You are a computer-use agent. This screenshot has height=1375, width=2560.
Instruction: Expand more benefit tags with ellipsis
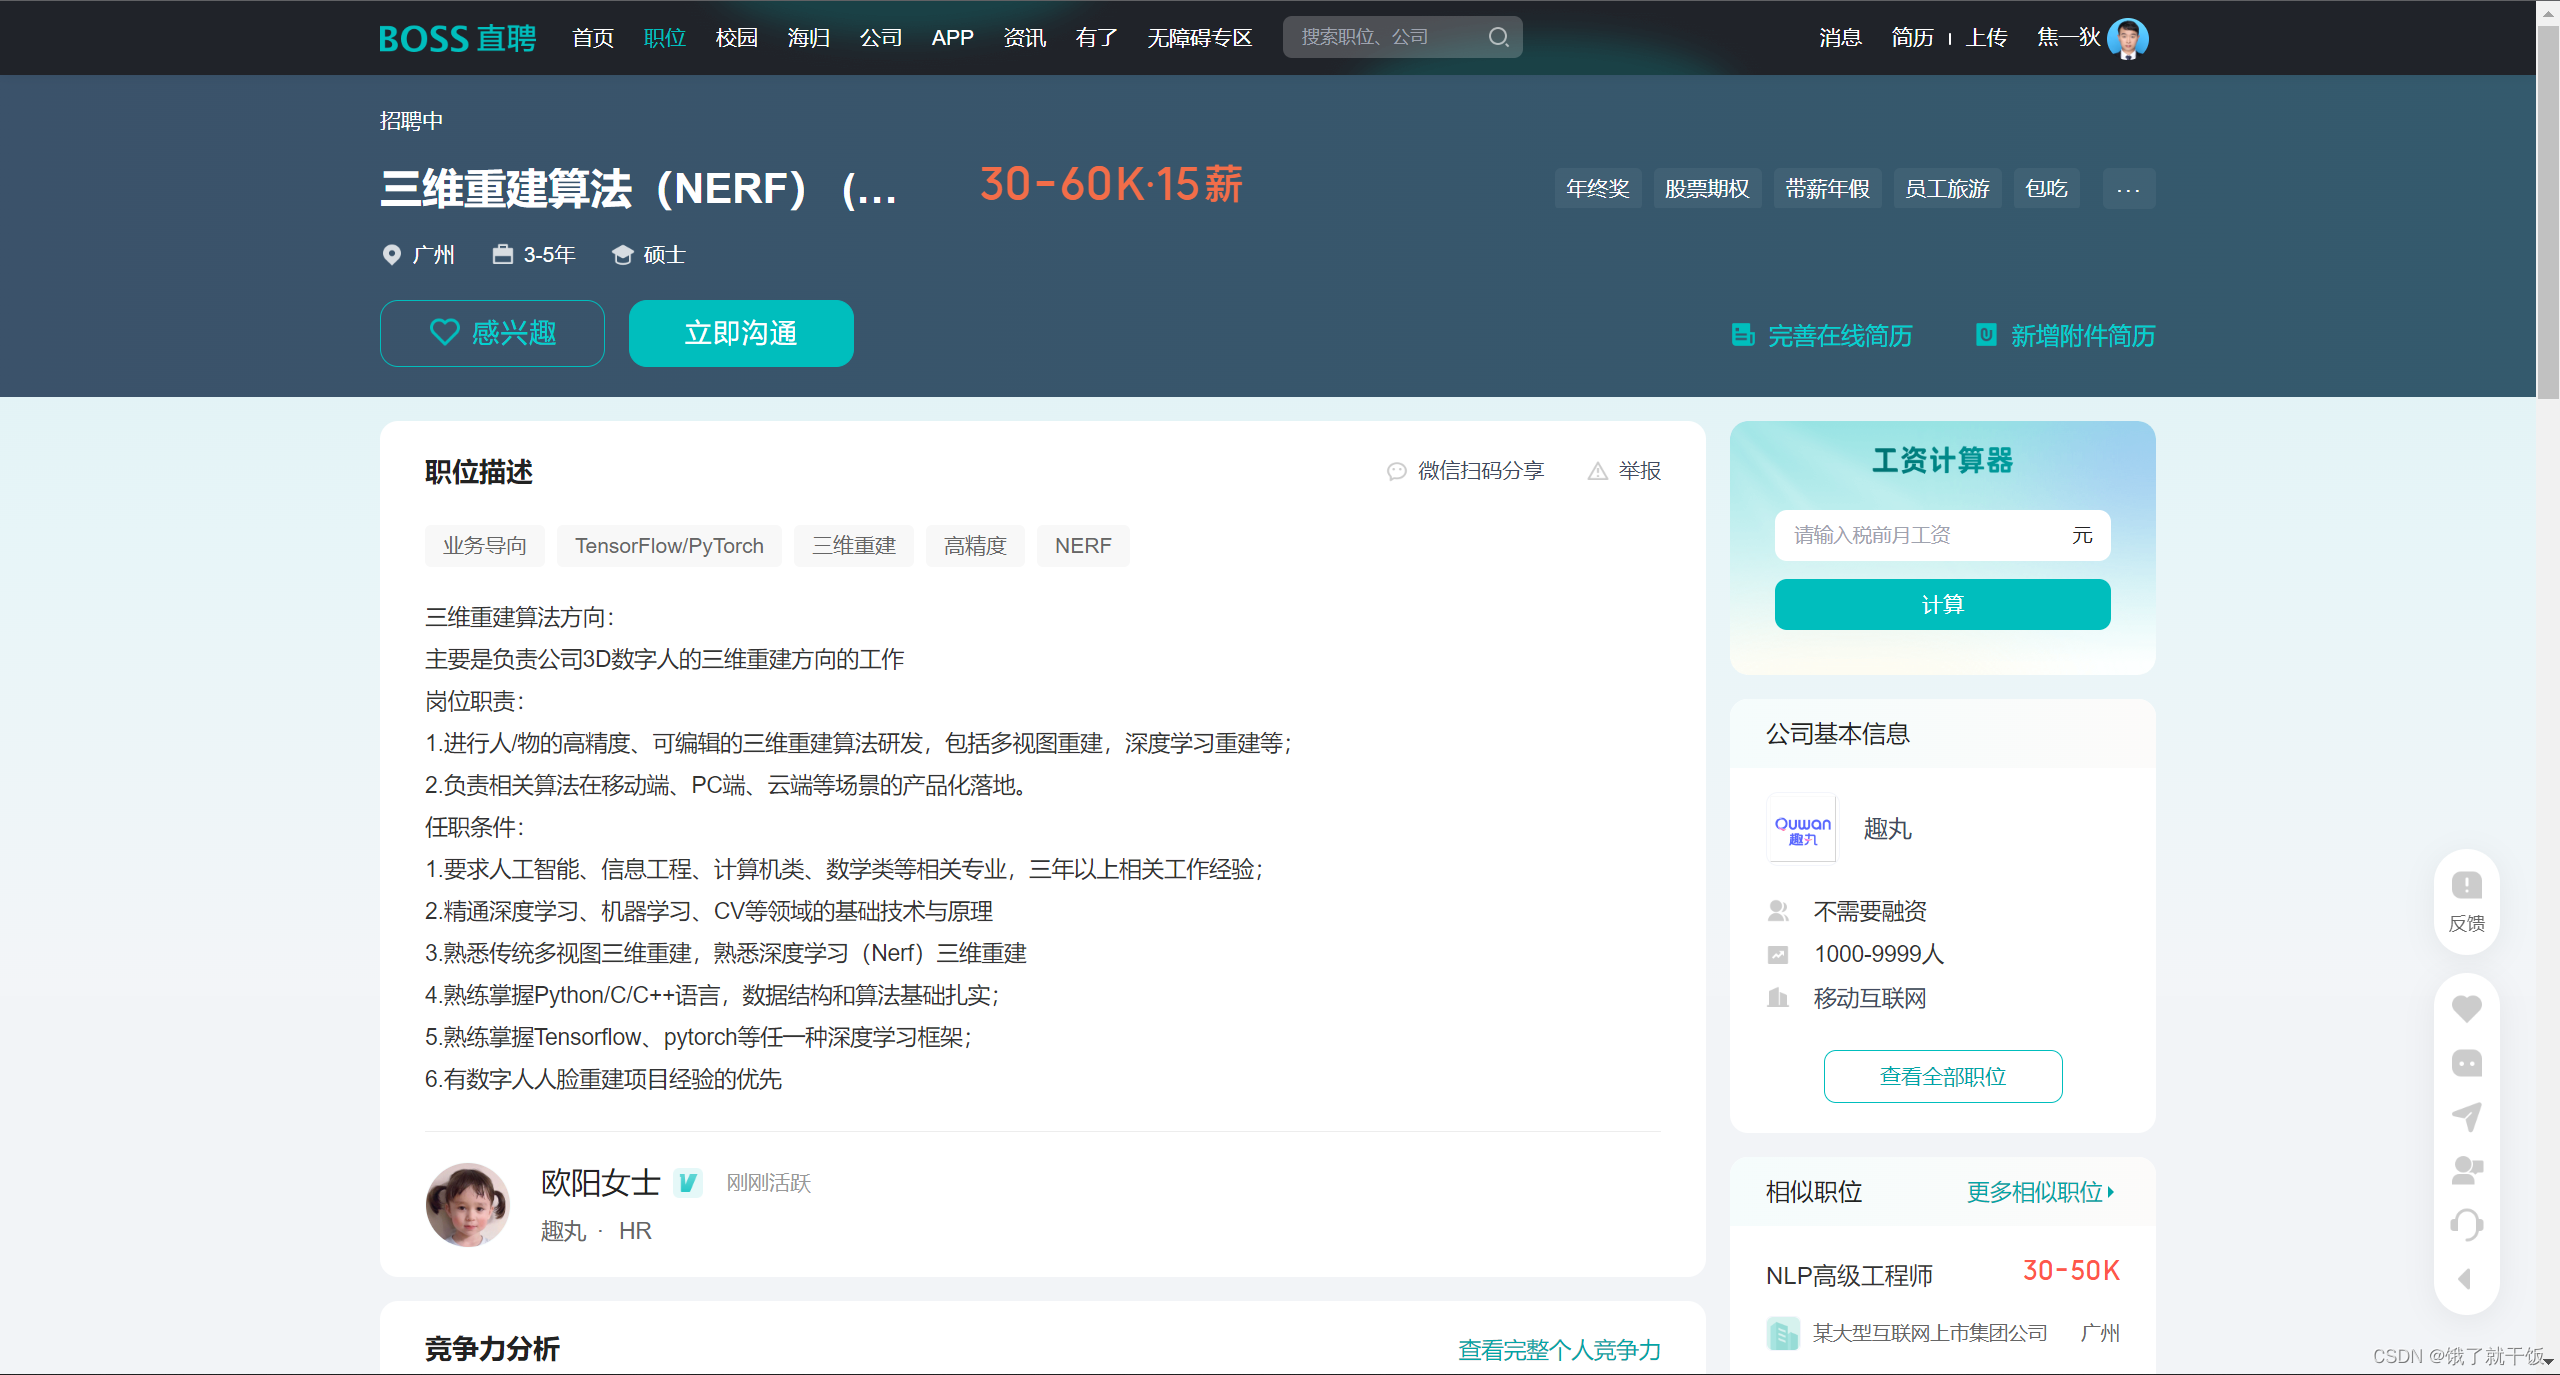click(x=2128, y=189)
